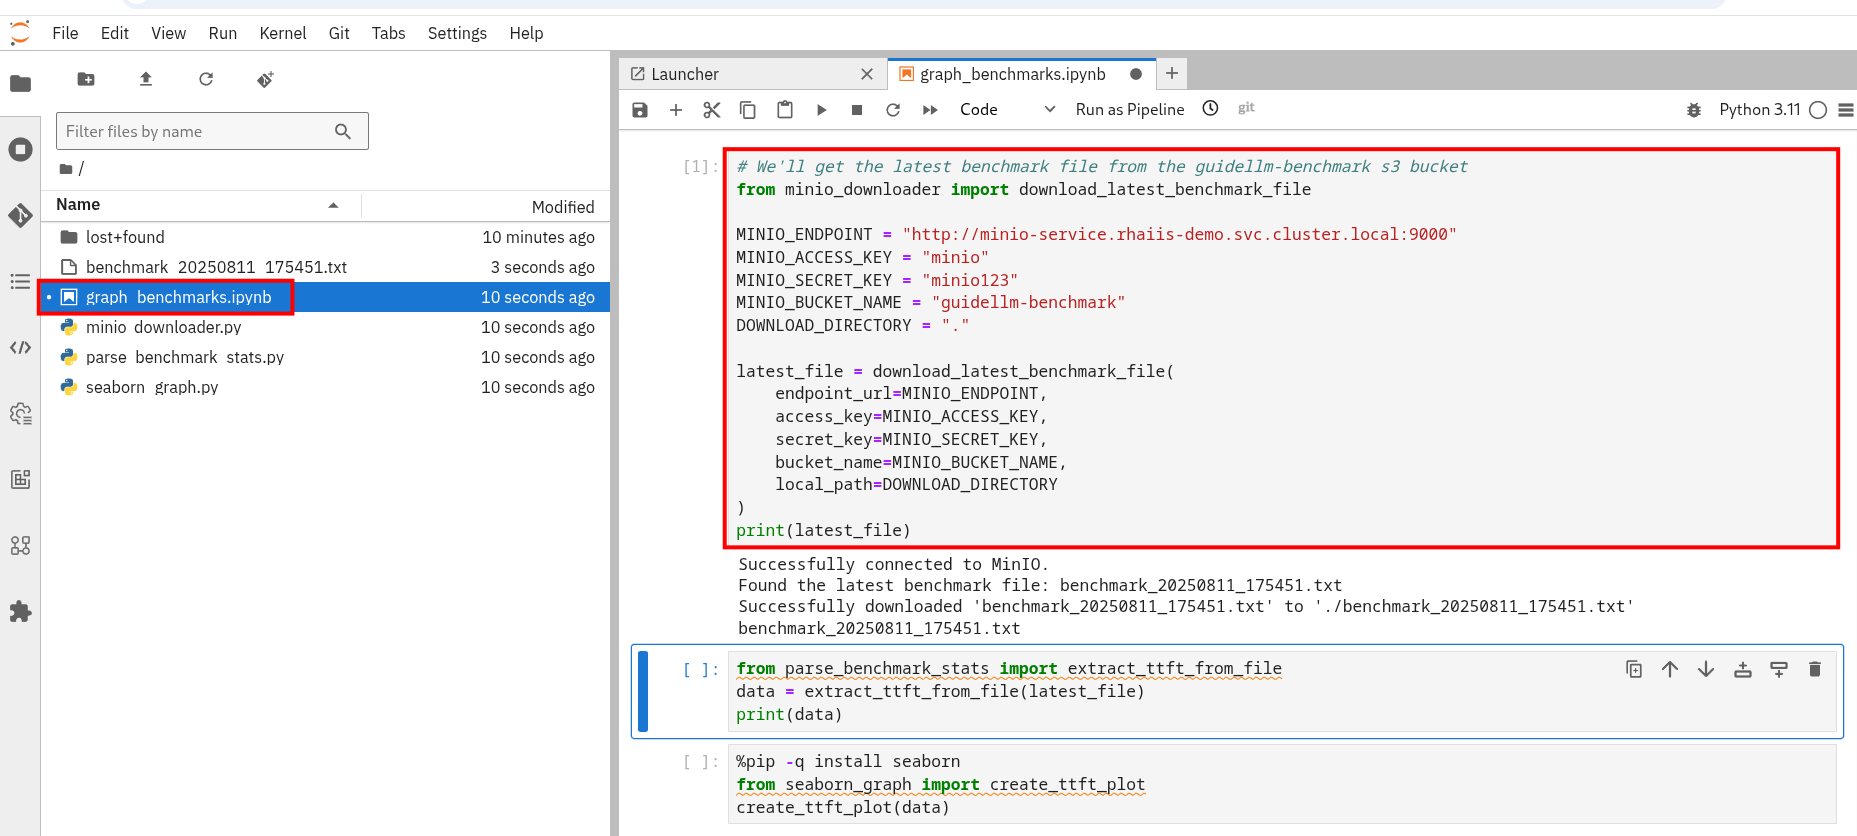The height and width of the screenshot is (836, 1857).
Task: Open the cell type Code dropdown
Action: 1006,110
